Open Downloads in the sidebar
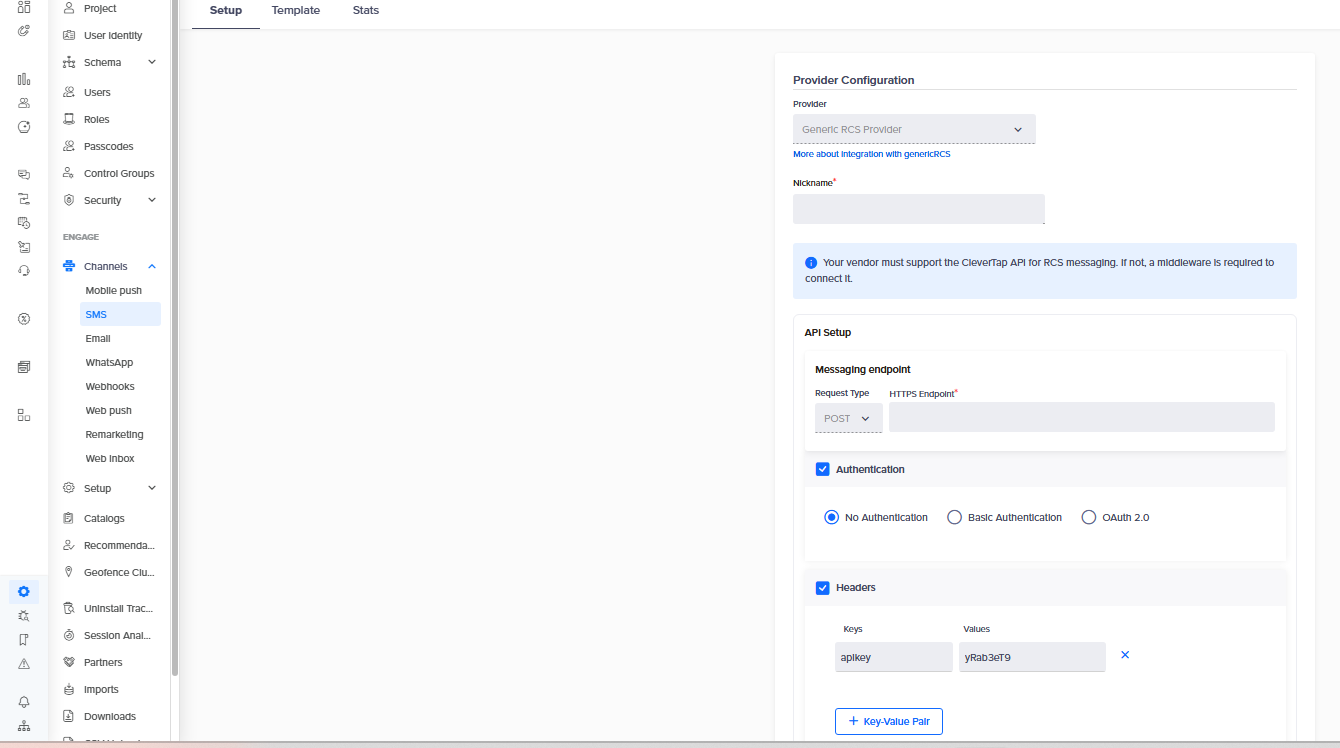1340x748 pixels. (110, 716)
